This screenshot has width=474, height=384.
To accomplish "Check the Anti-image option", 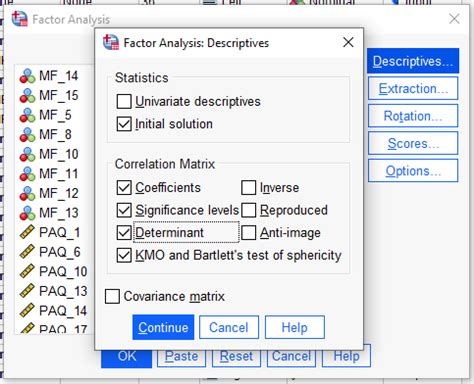I will [249, 233].
